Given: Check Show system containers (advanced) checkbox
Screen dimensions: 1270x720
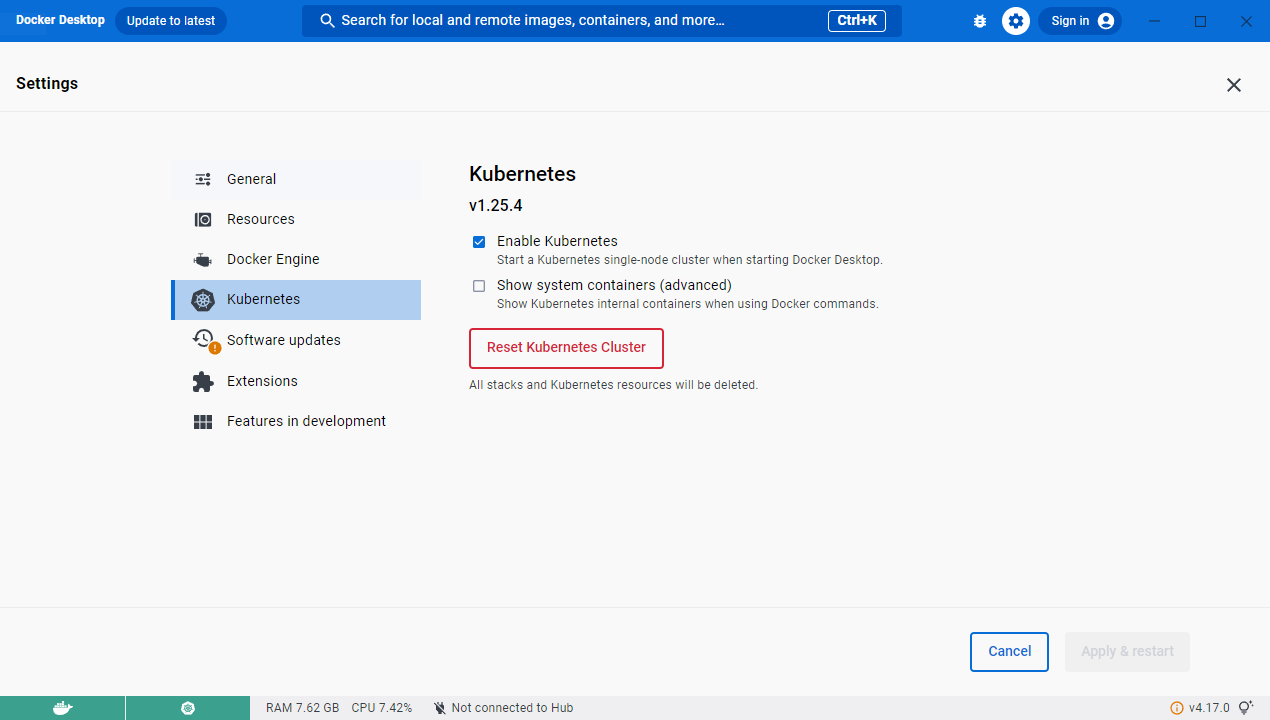Looking at the screenshot, I should point(479,286).
